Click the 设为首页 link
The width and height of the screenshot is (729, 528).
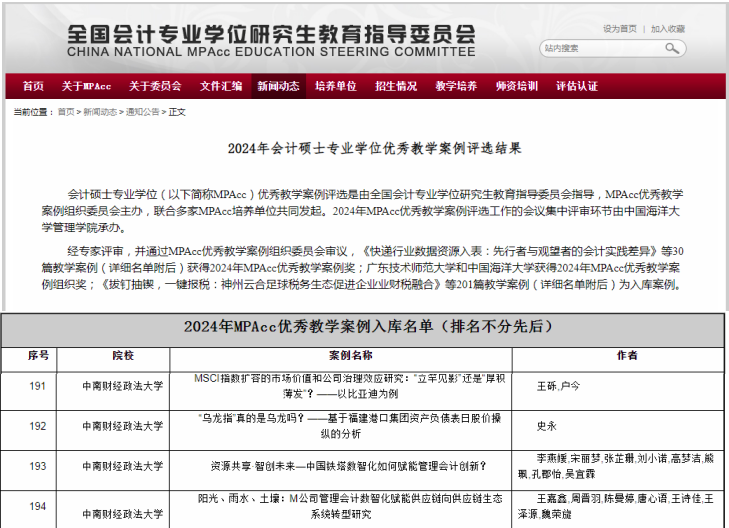tap(619, 29)
